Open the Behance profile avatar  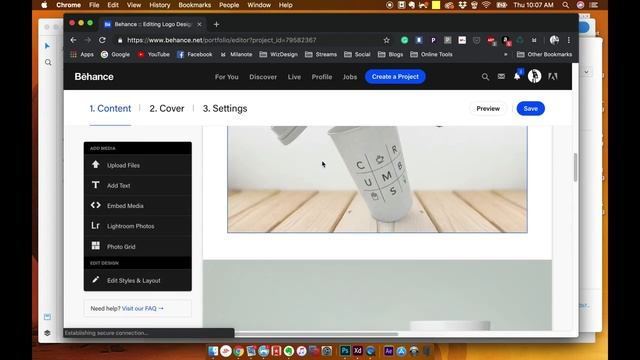coord(534,76)
